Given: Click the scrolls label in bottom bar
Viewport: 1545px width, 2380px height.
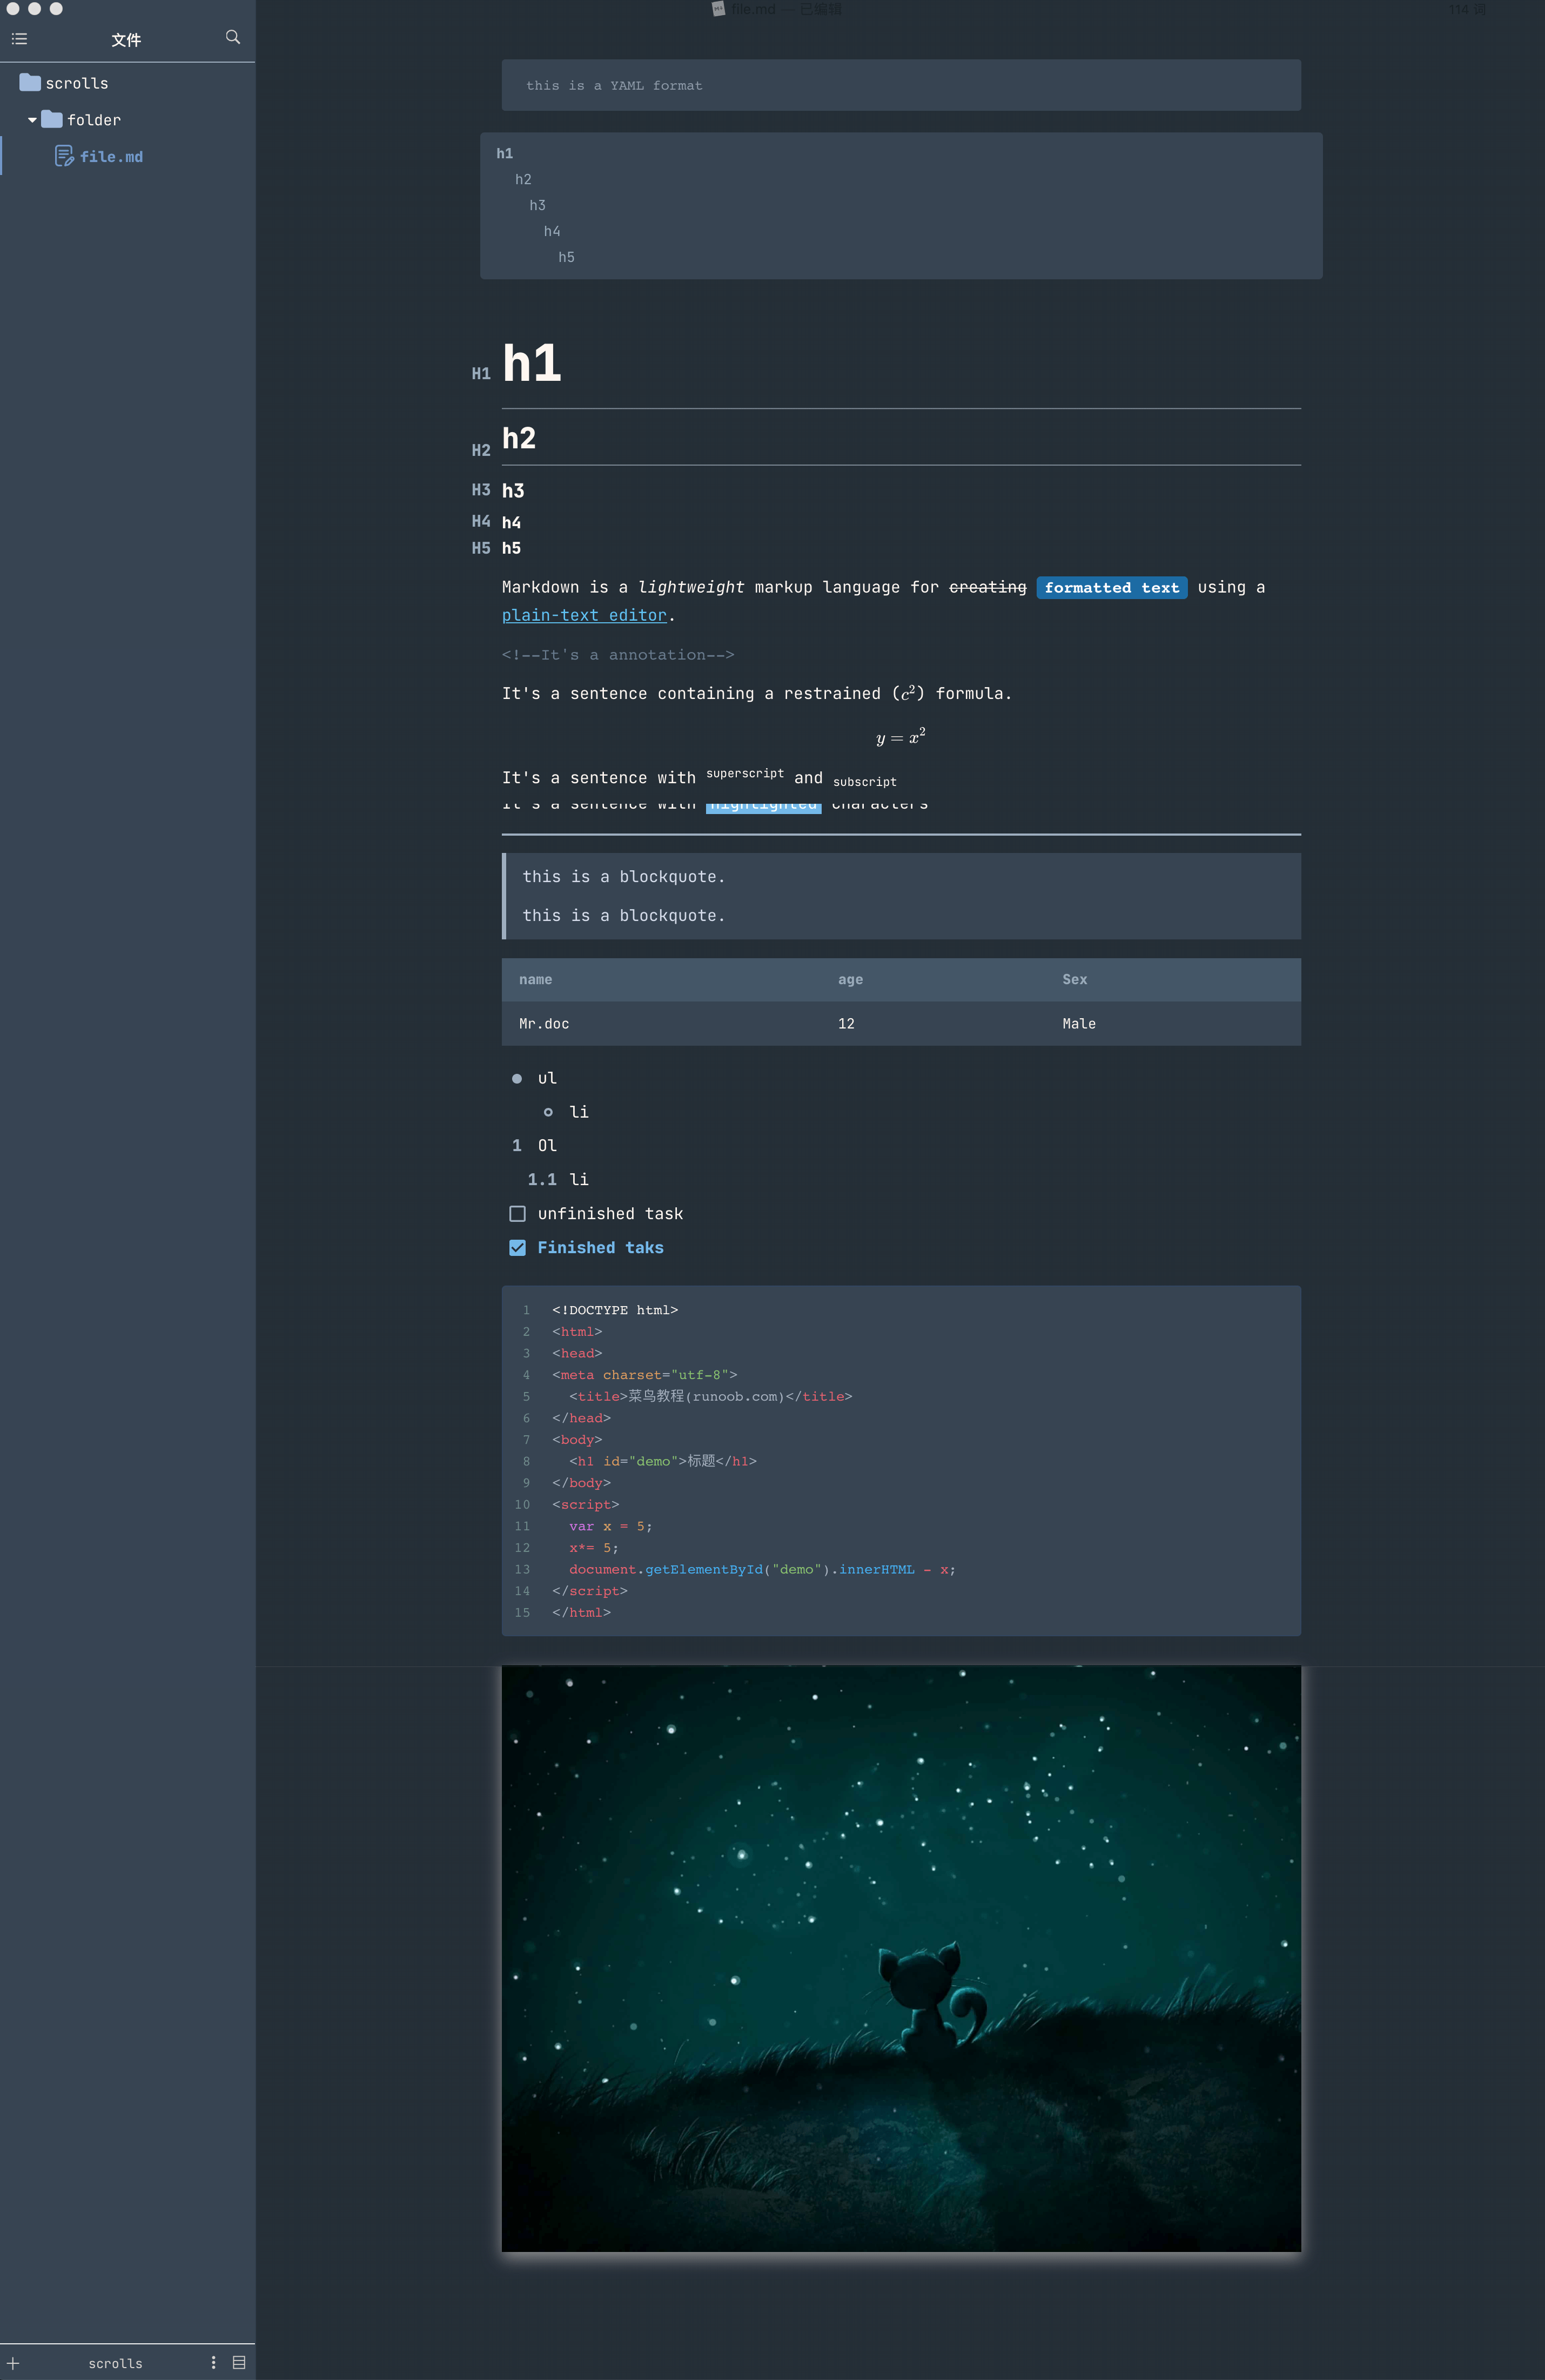Looking at the screenshot, I should click(115, 2364).
